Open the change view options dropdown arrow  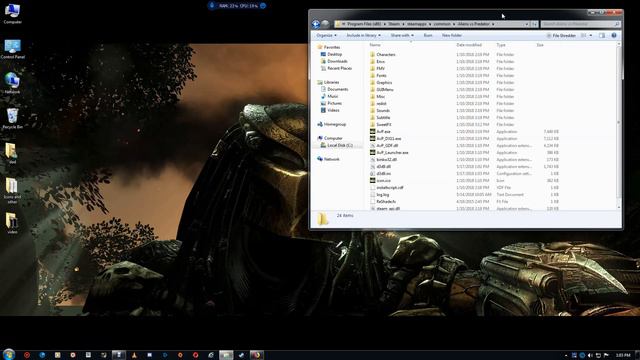[591, 36]
